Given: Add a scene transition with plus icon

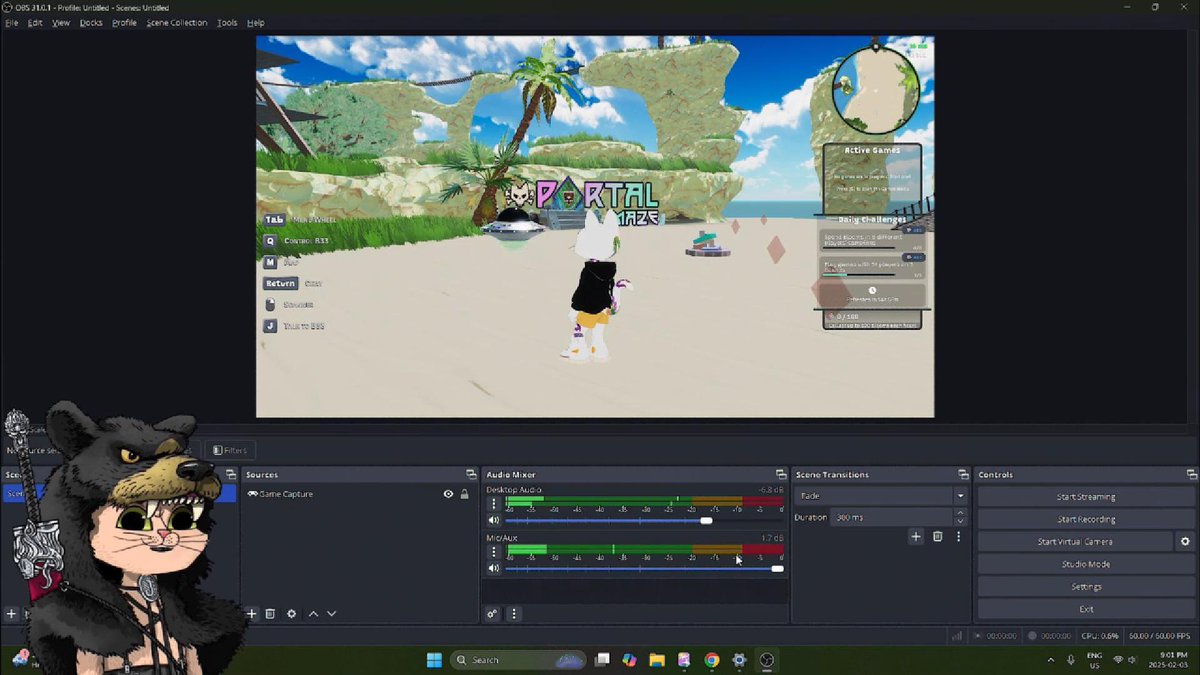Looking at the screenshot, I should click(915, 537).
